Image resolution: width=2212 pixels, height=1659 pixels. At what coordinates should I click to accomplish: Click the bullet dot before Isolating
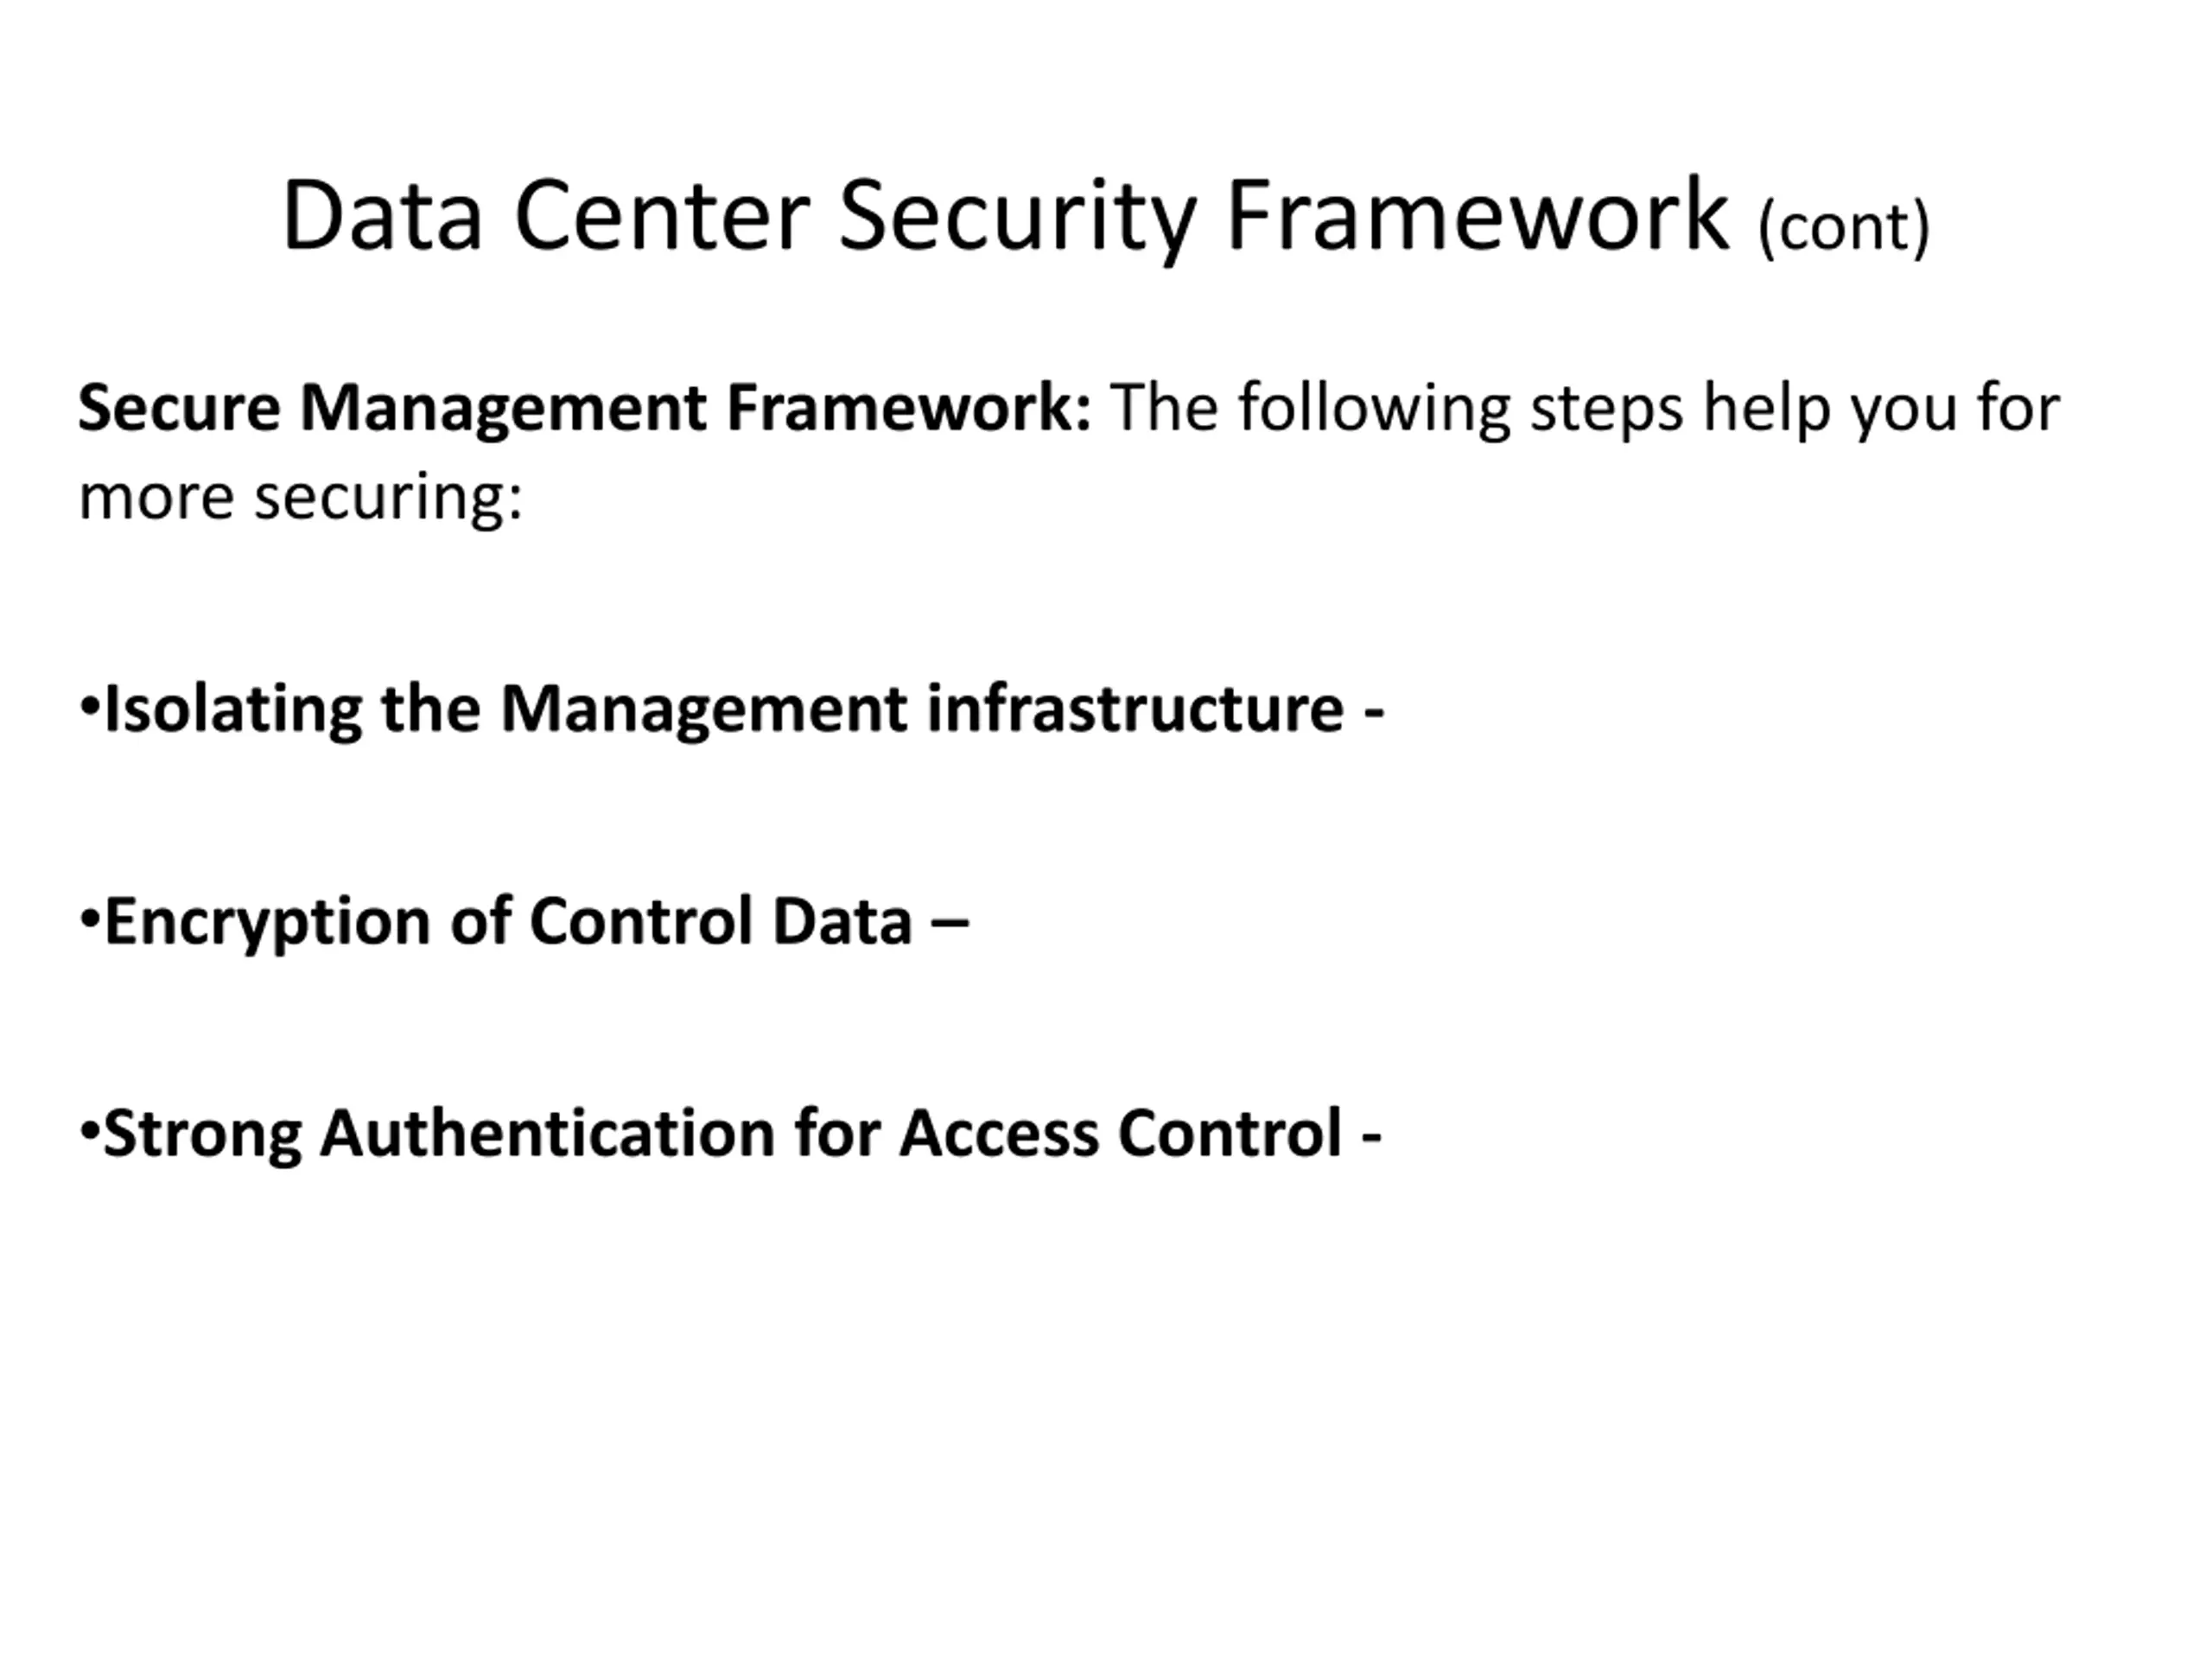tap(89, 708)
